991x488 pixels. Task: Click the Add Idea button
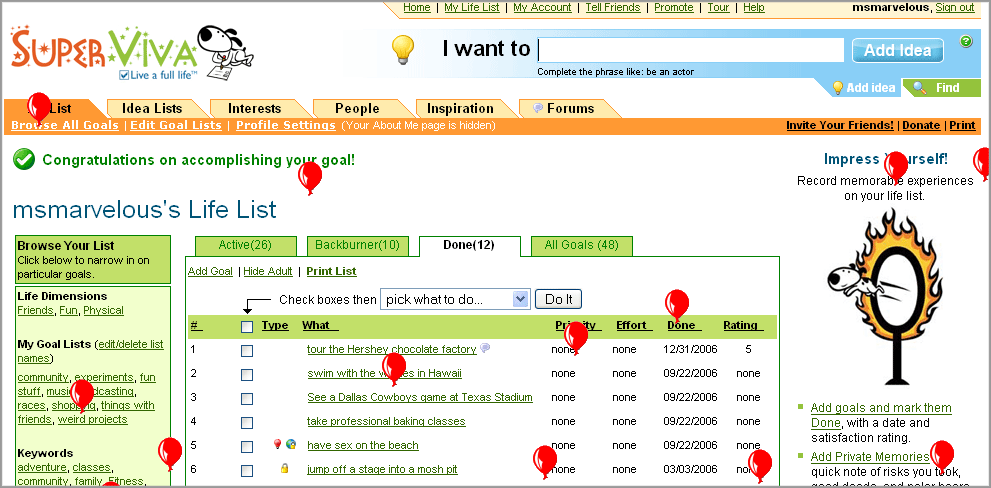tap(897, 51)
